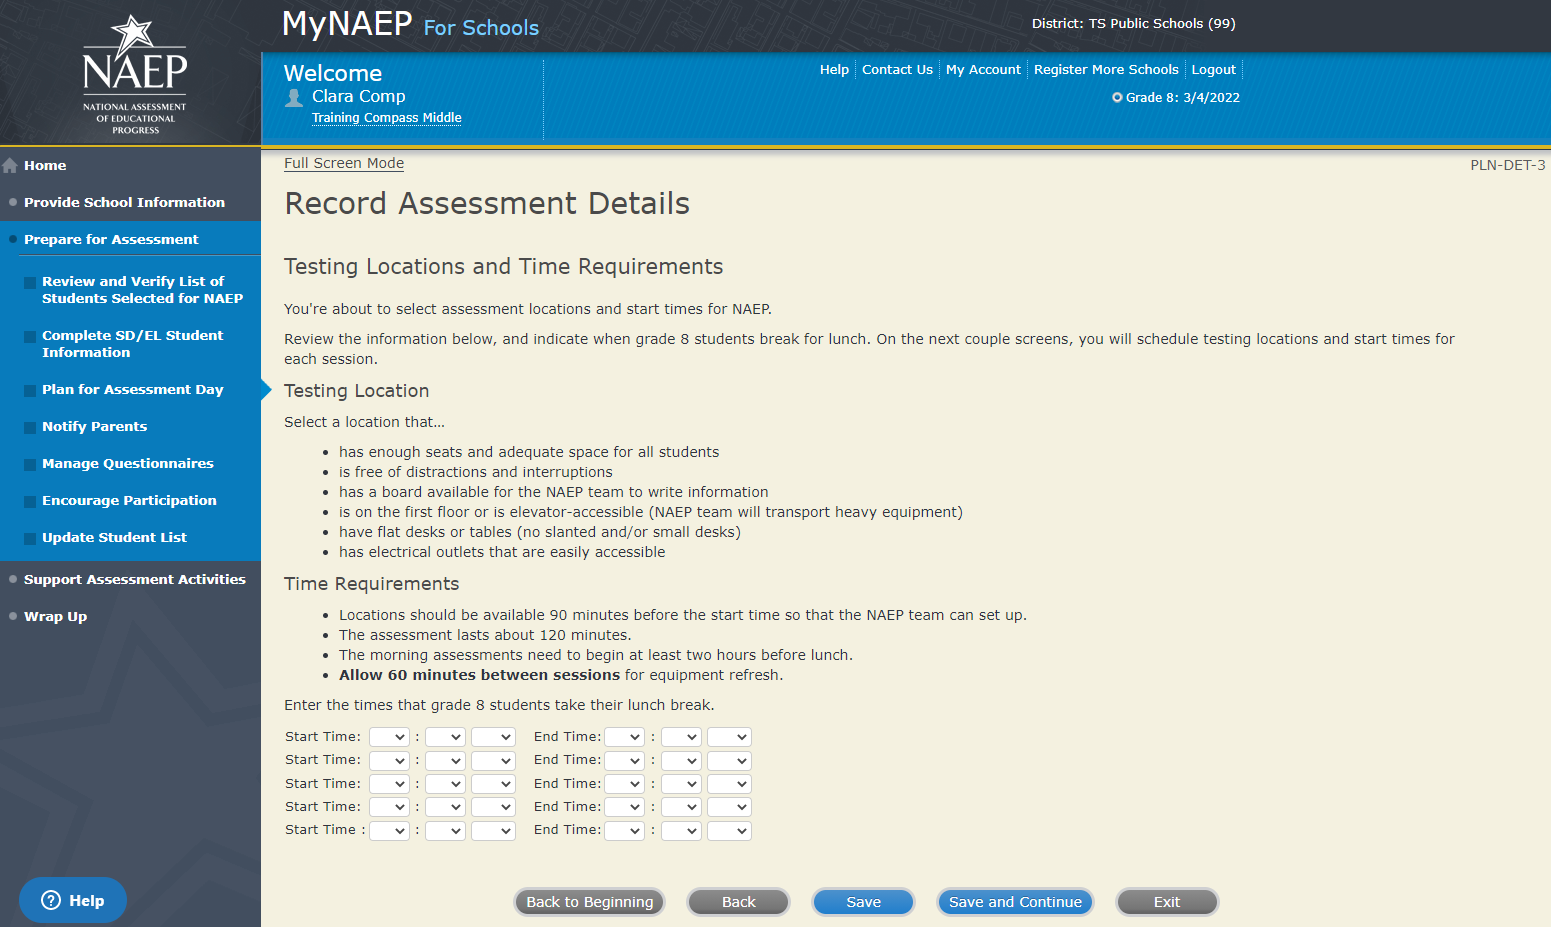Open Complete SD/EL Student Information
Viewport: 1551px width, 927px height.
(132, 344)
